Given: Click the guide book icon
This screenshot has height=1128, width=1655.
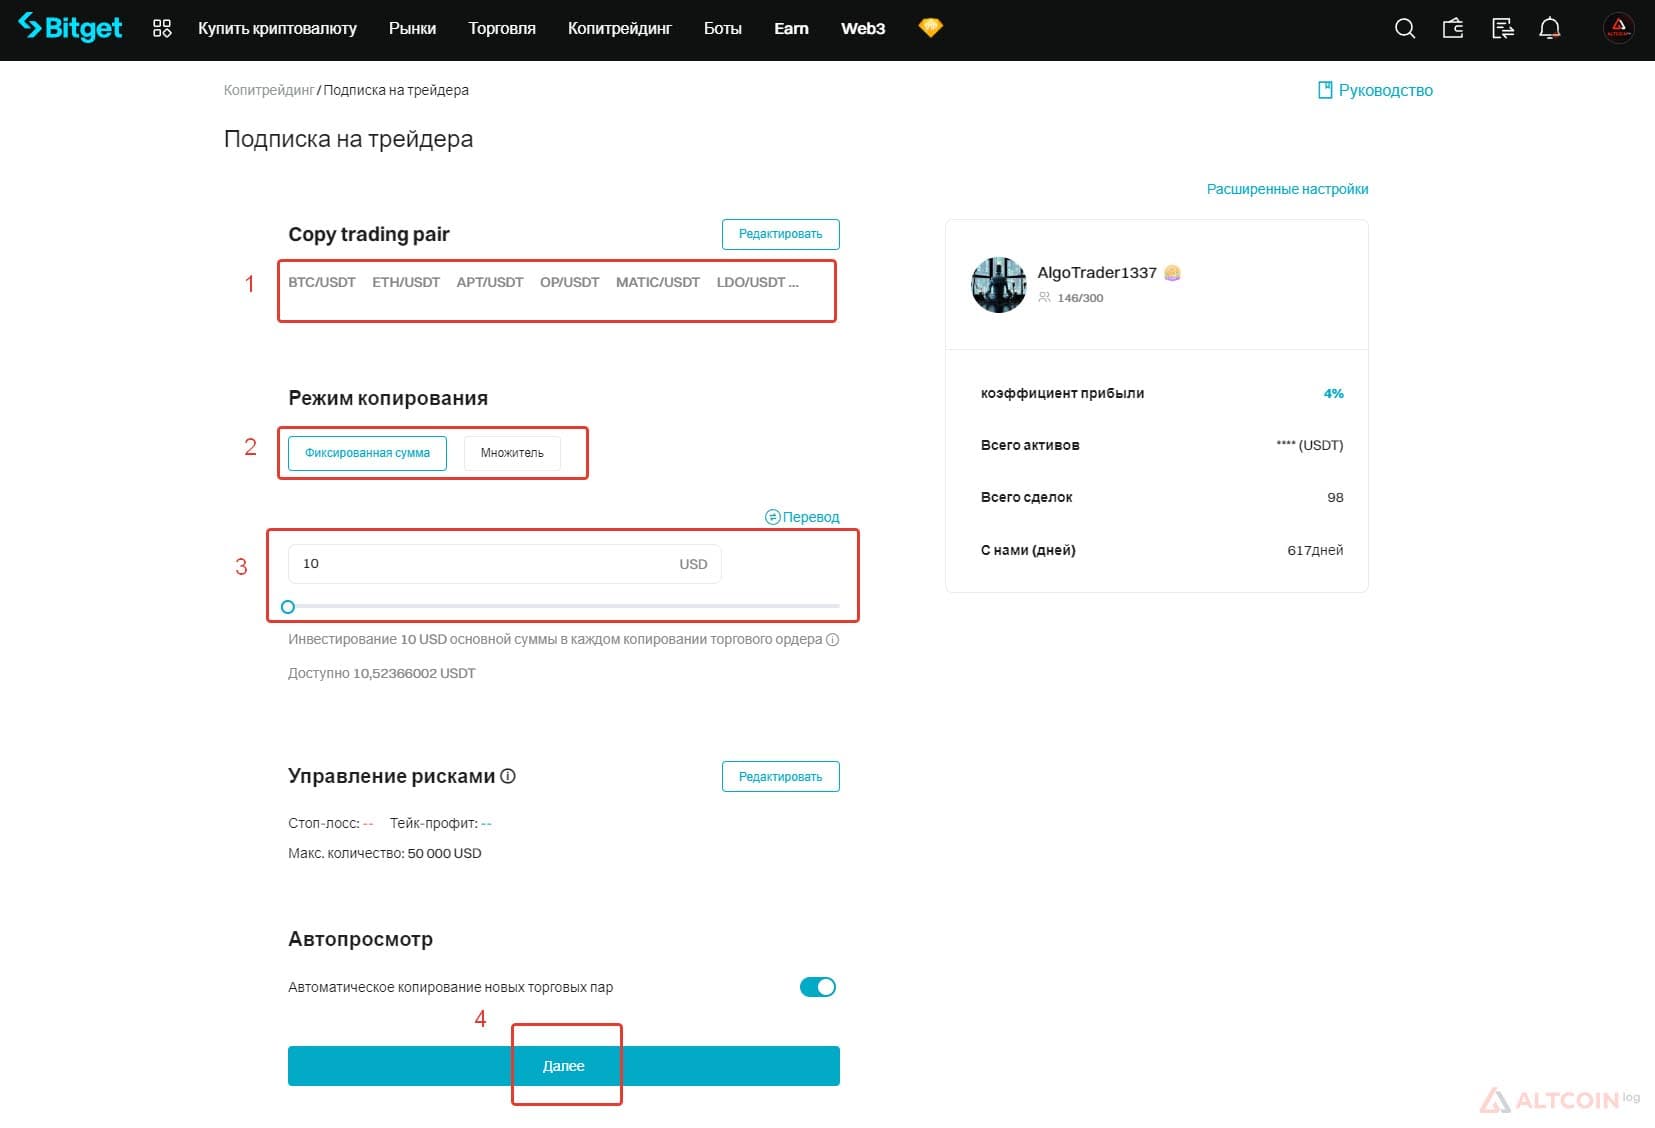Looking at the screenshot, I should [1325, 90].
